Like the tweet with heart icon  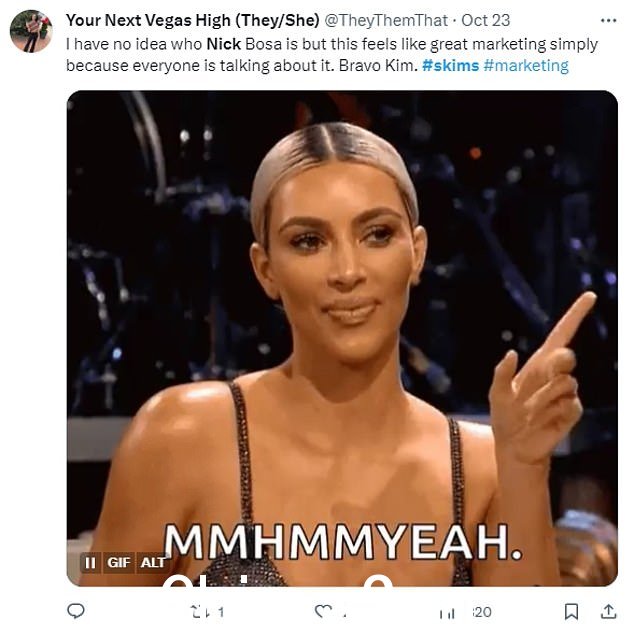[x=323, y=611]
